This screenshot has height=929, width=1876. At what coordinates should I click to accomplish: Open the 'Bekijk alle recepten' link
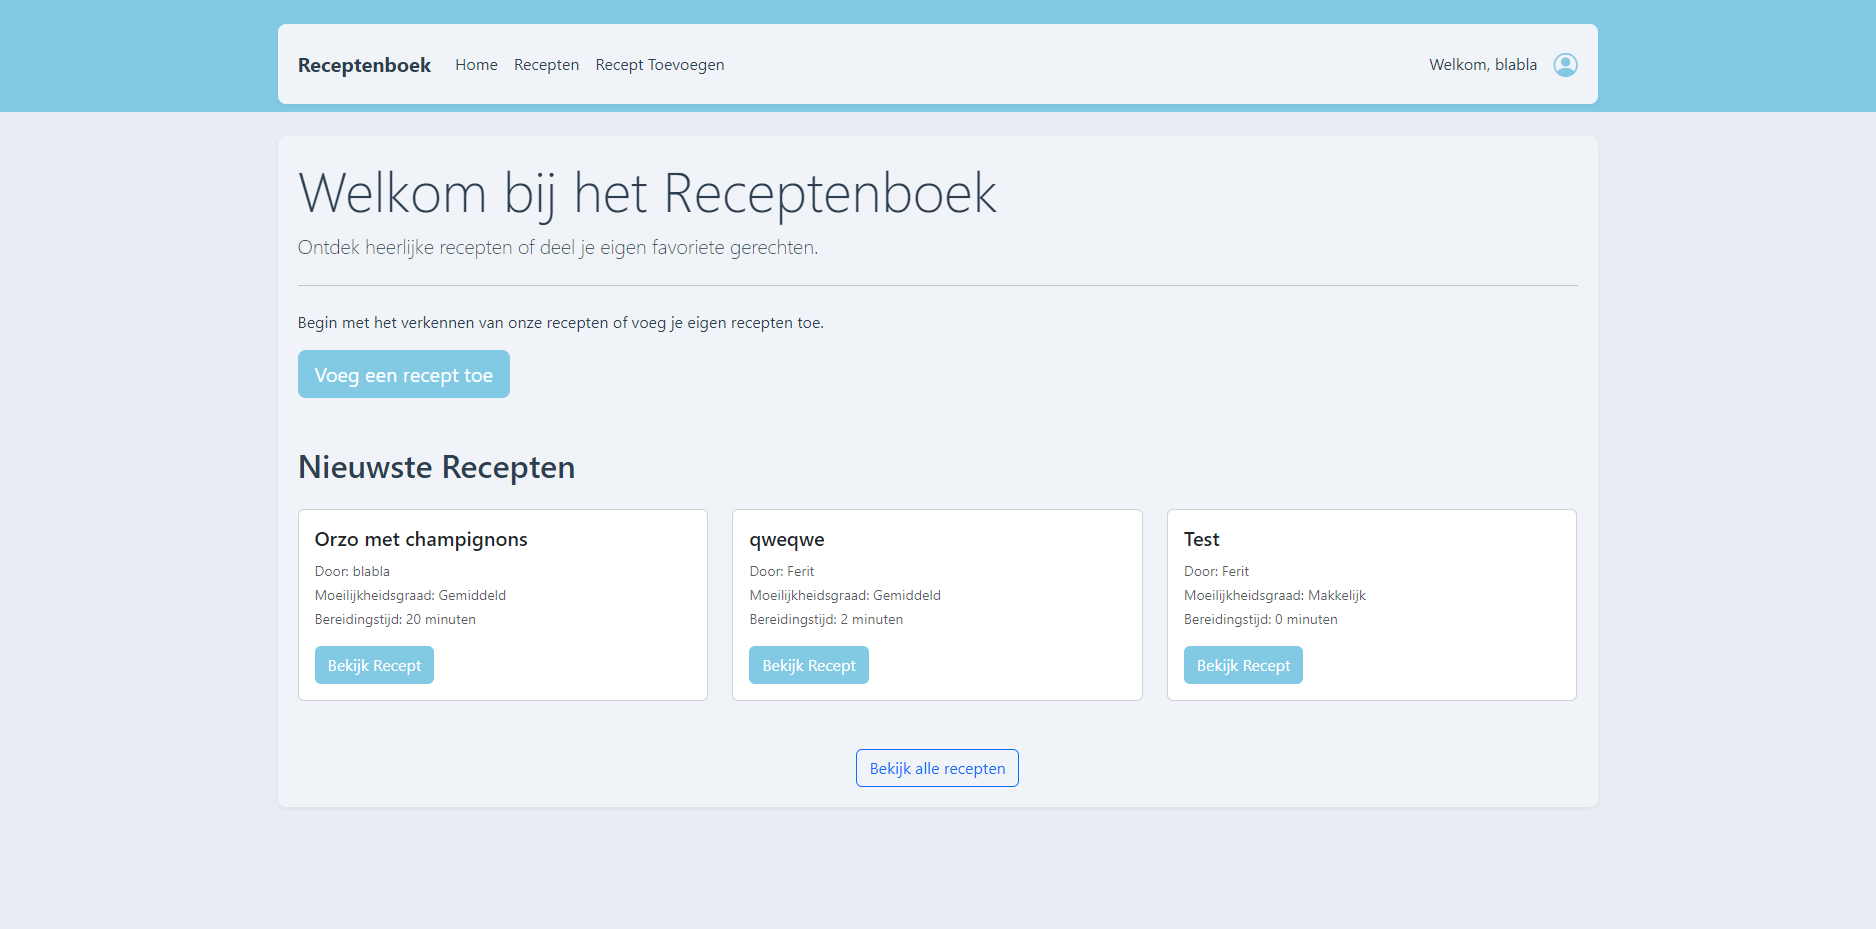click(937, 768)
